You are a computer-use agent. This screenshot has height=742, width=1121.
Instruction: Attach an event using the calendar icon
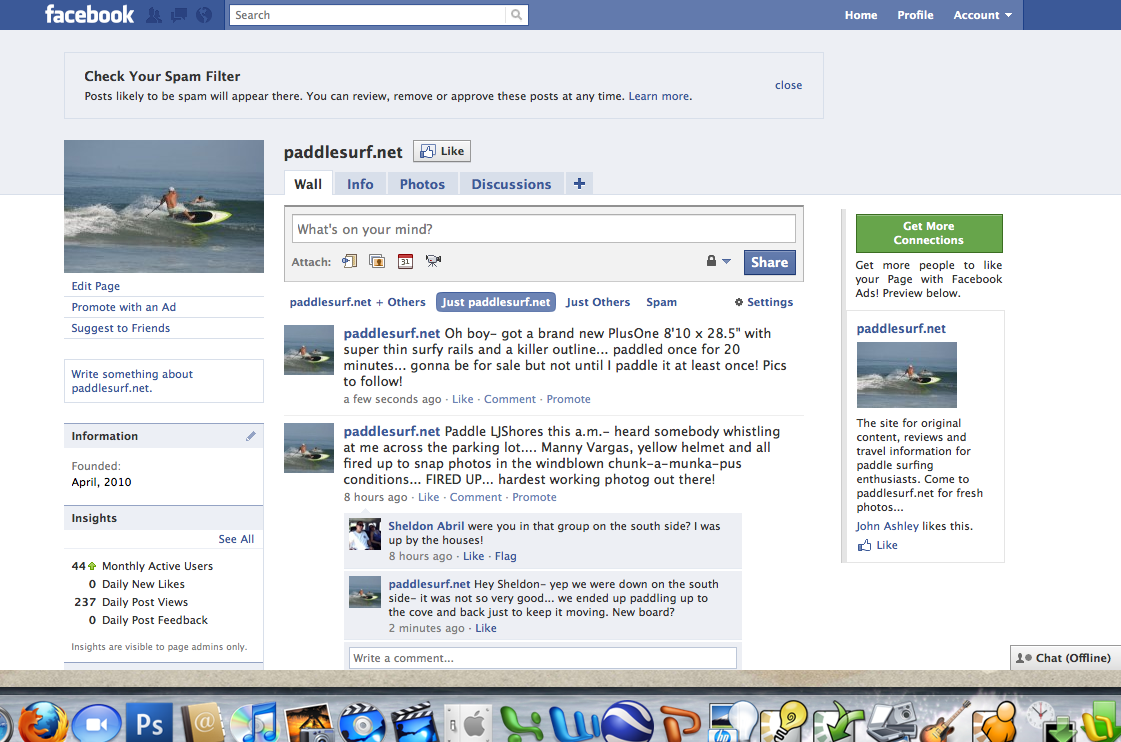(x=405, y=261)
